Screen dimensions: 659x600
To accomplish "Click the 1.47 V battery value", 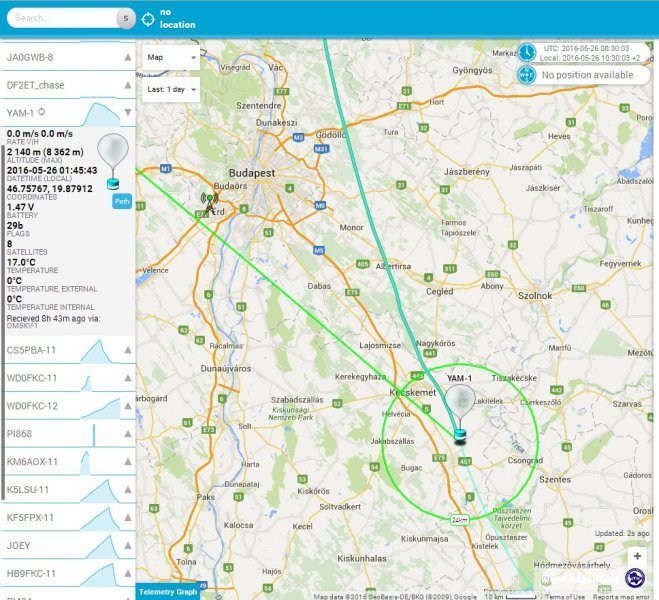I will pos(20,207).
